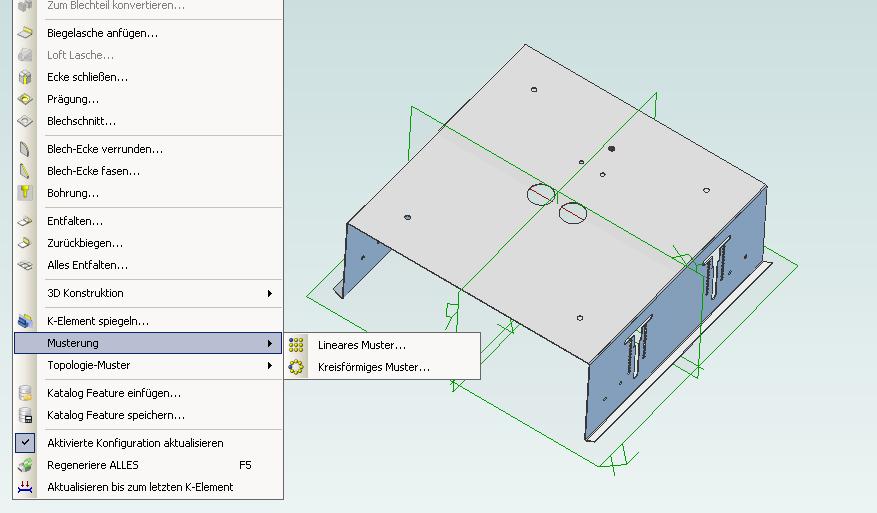Click the Alles Entfalten icon
The width and height of the screenshot is (877, 513).
tap(25, 265)
